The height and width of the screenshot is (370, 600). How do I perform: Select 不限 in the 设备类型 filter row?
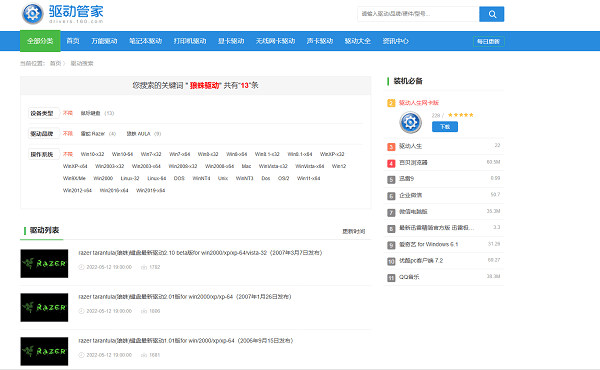(68, 113)
